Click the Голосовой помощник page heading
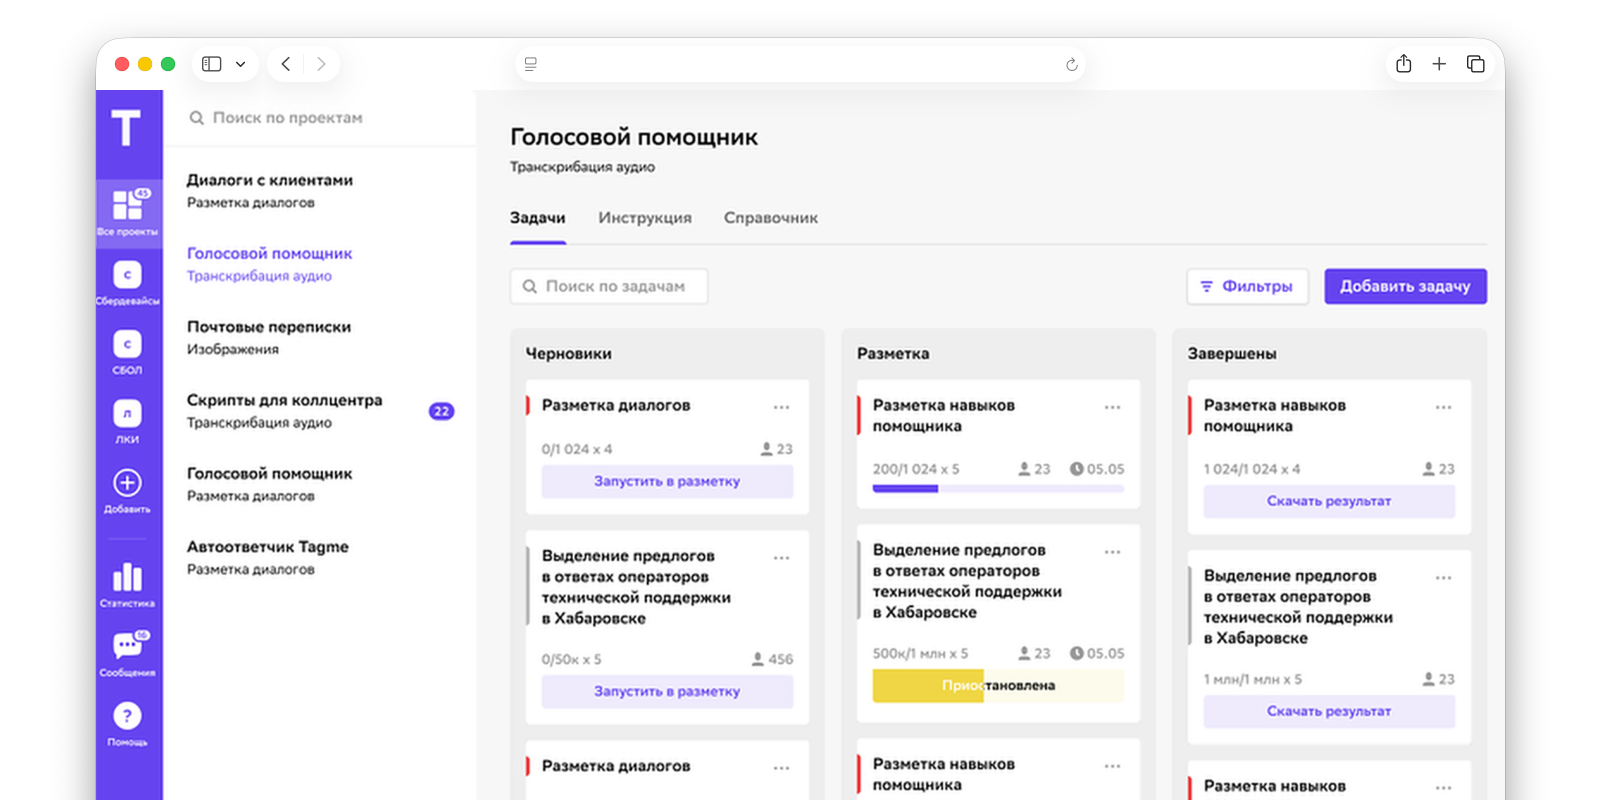The height and width of the screenshot is (800, 1600). tap(634, 137)
